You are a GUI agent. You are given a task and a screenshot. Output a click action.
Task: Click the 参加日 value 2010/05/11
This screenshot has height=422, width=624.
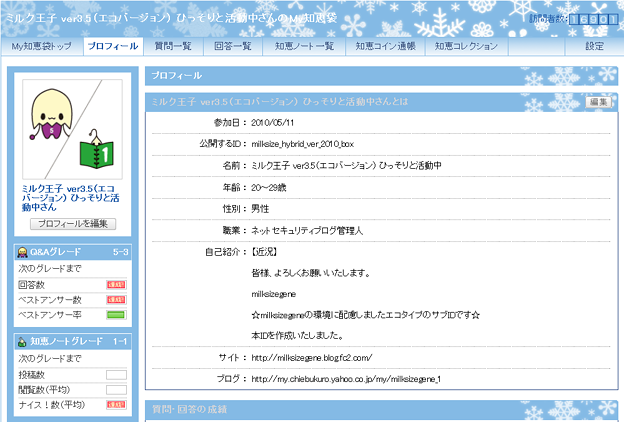pyautogui.click(x=273, y=123)
